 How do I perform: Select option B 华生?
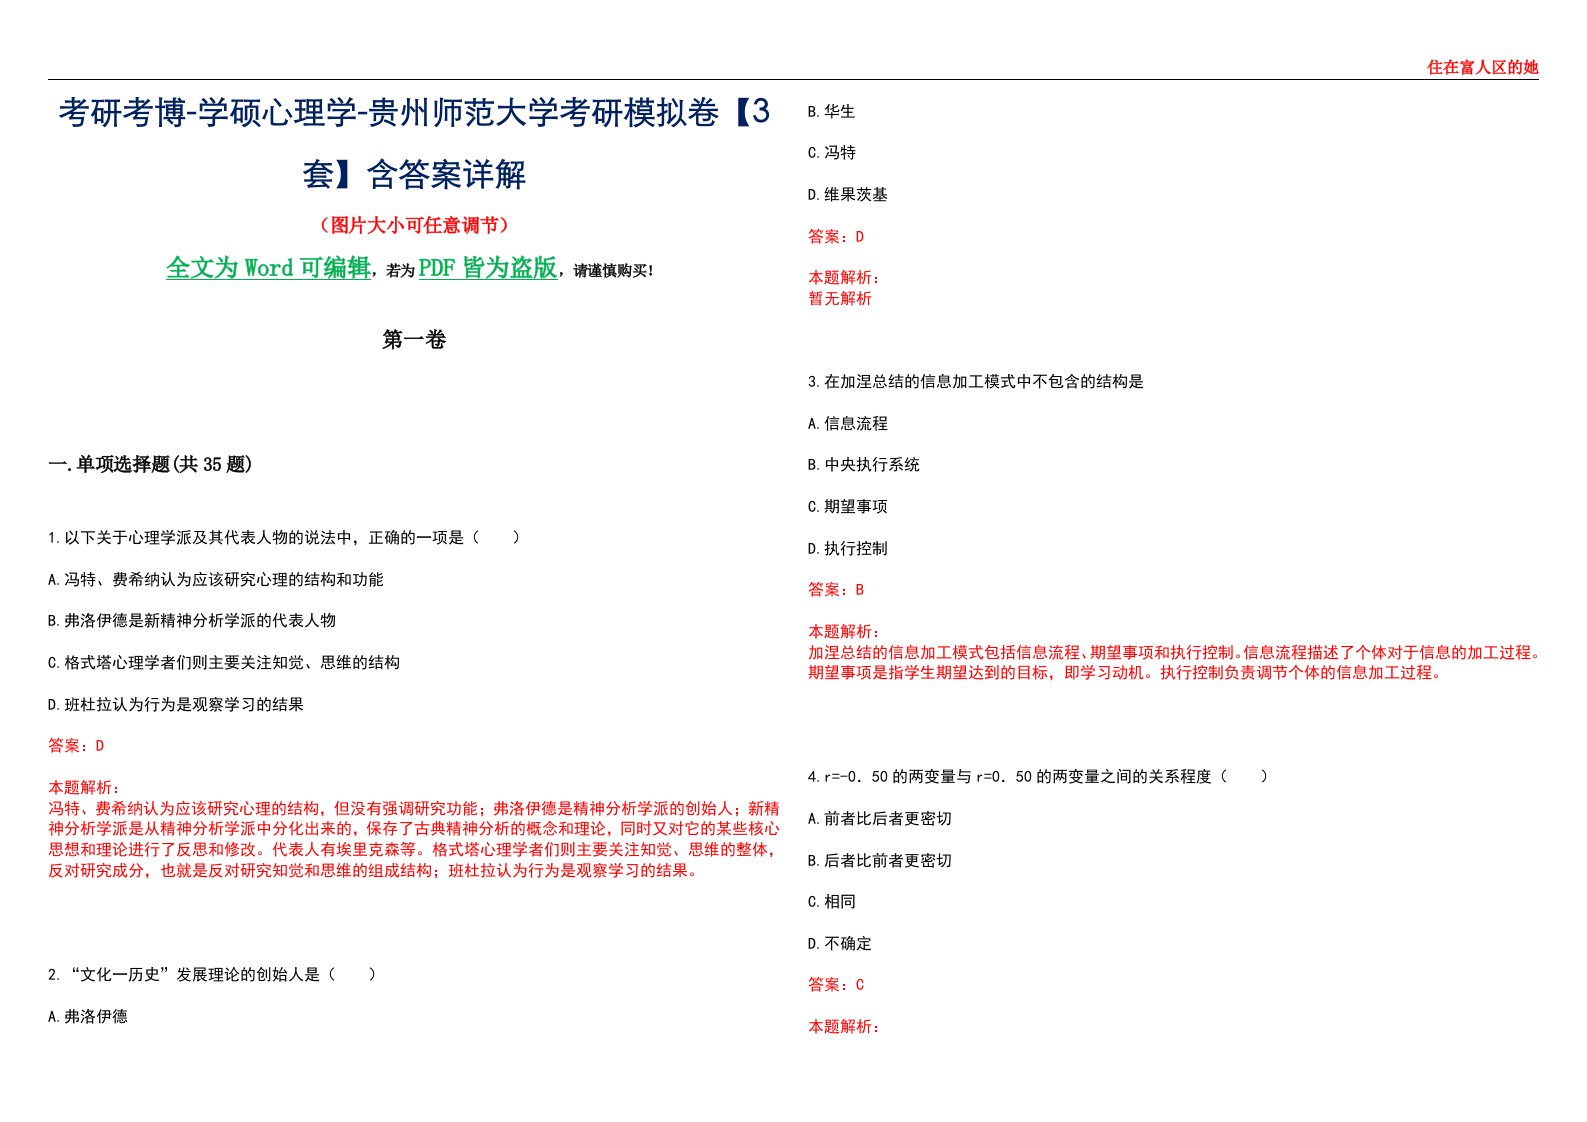pos(831,112)
